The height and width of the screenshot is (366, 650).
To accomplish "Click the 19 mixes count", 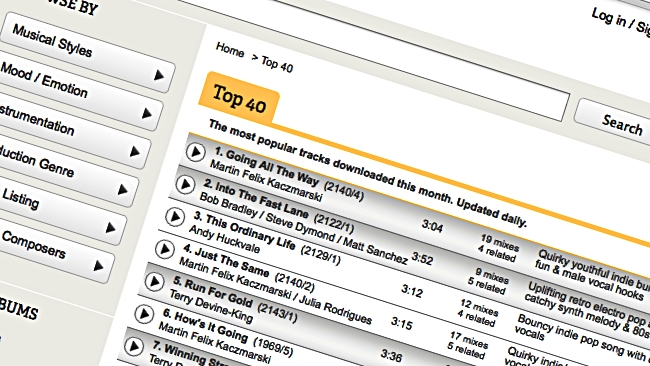I will click(500, 242).
